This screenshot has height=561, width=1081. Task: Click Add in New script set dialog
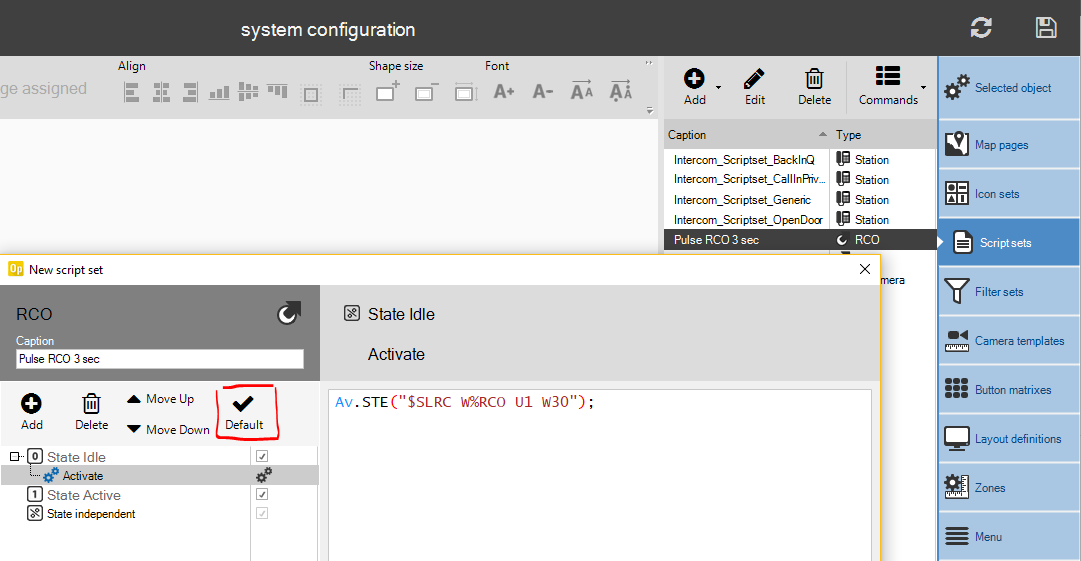point(32,411)
